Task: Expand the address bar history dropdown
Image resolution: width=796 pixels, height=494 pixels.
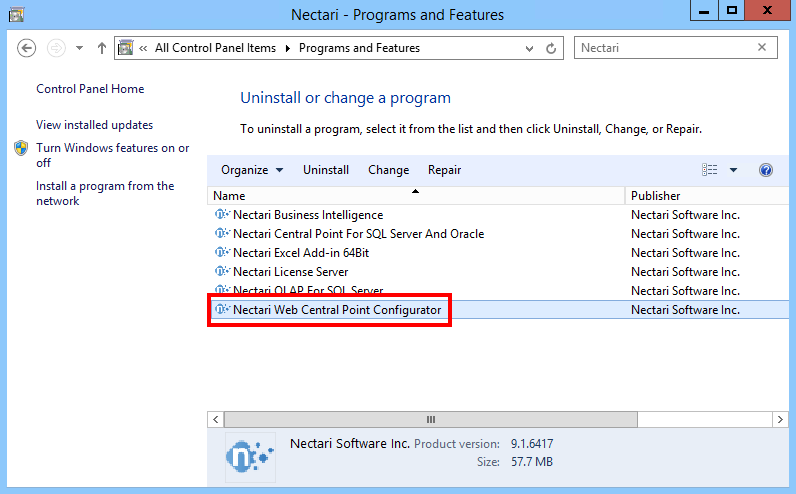Action: (529, 48)
